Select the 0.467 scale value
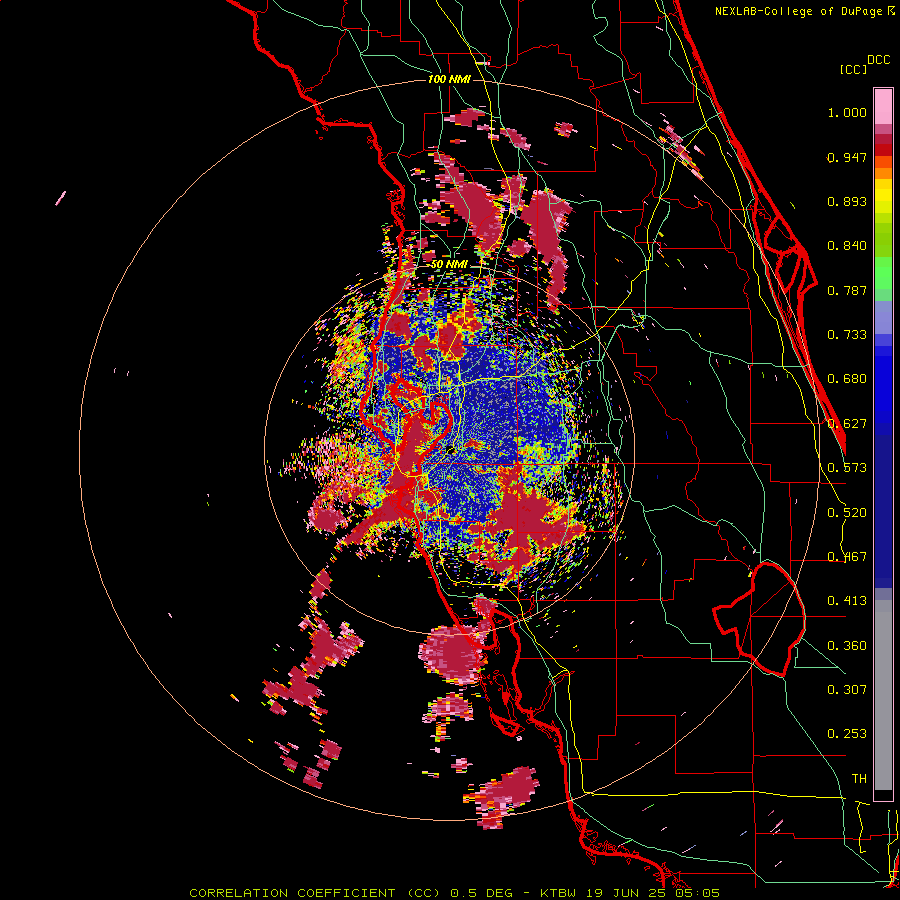 (x=847, y=557)
